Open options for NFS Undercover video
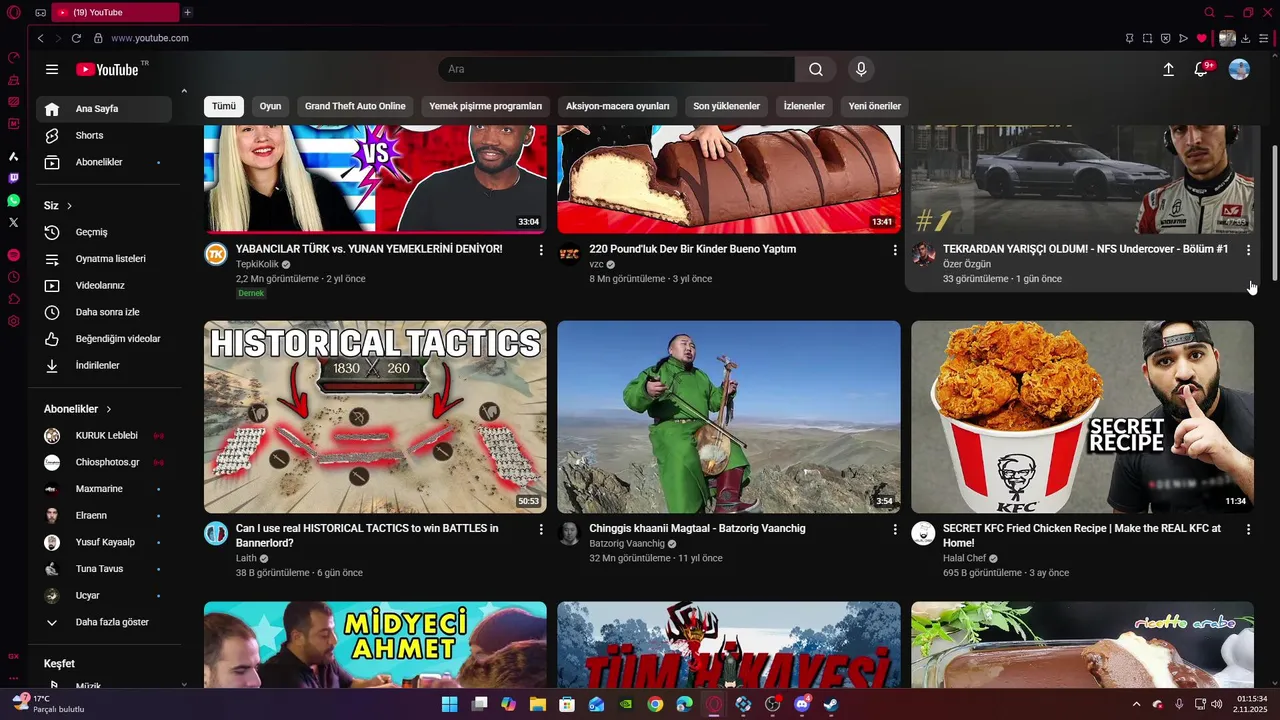 pyautogui.click(x=1248, y=249)
